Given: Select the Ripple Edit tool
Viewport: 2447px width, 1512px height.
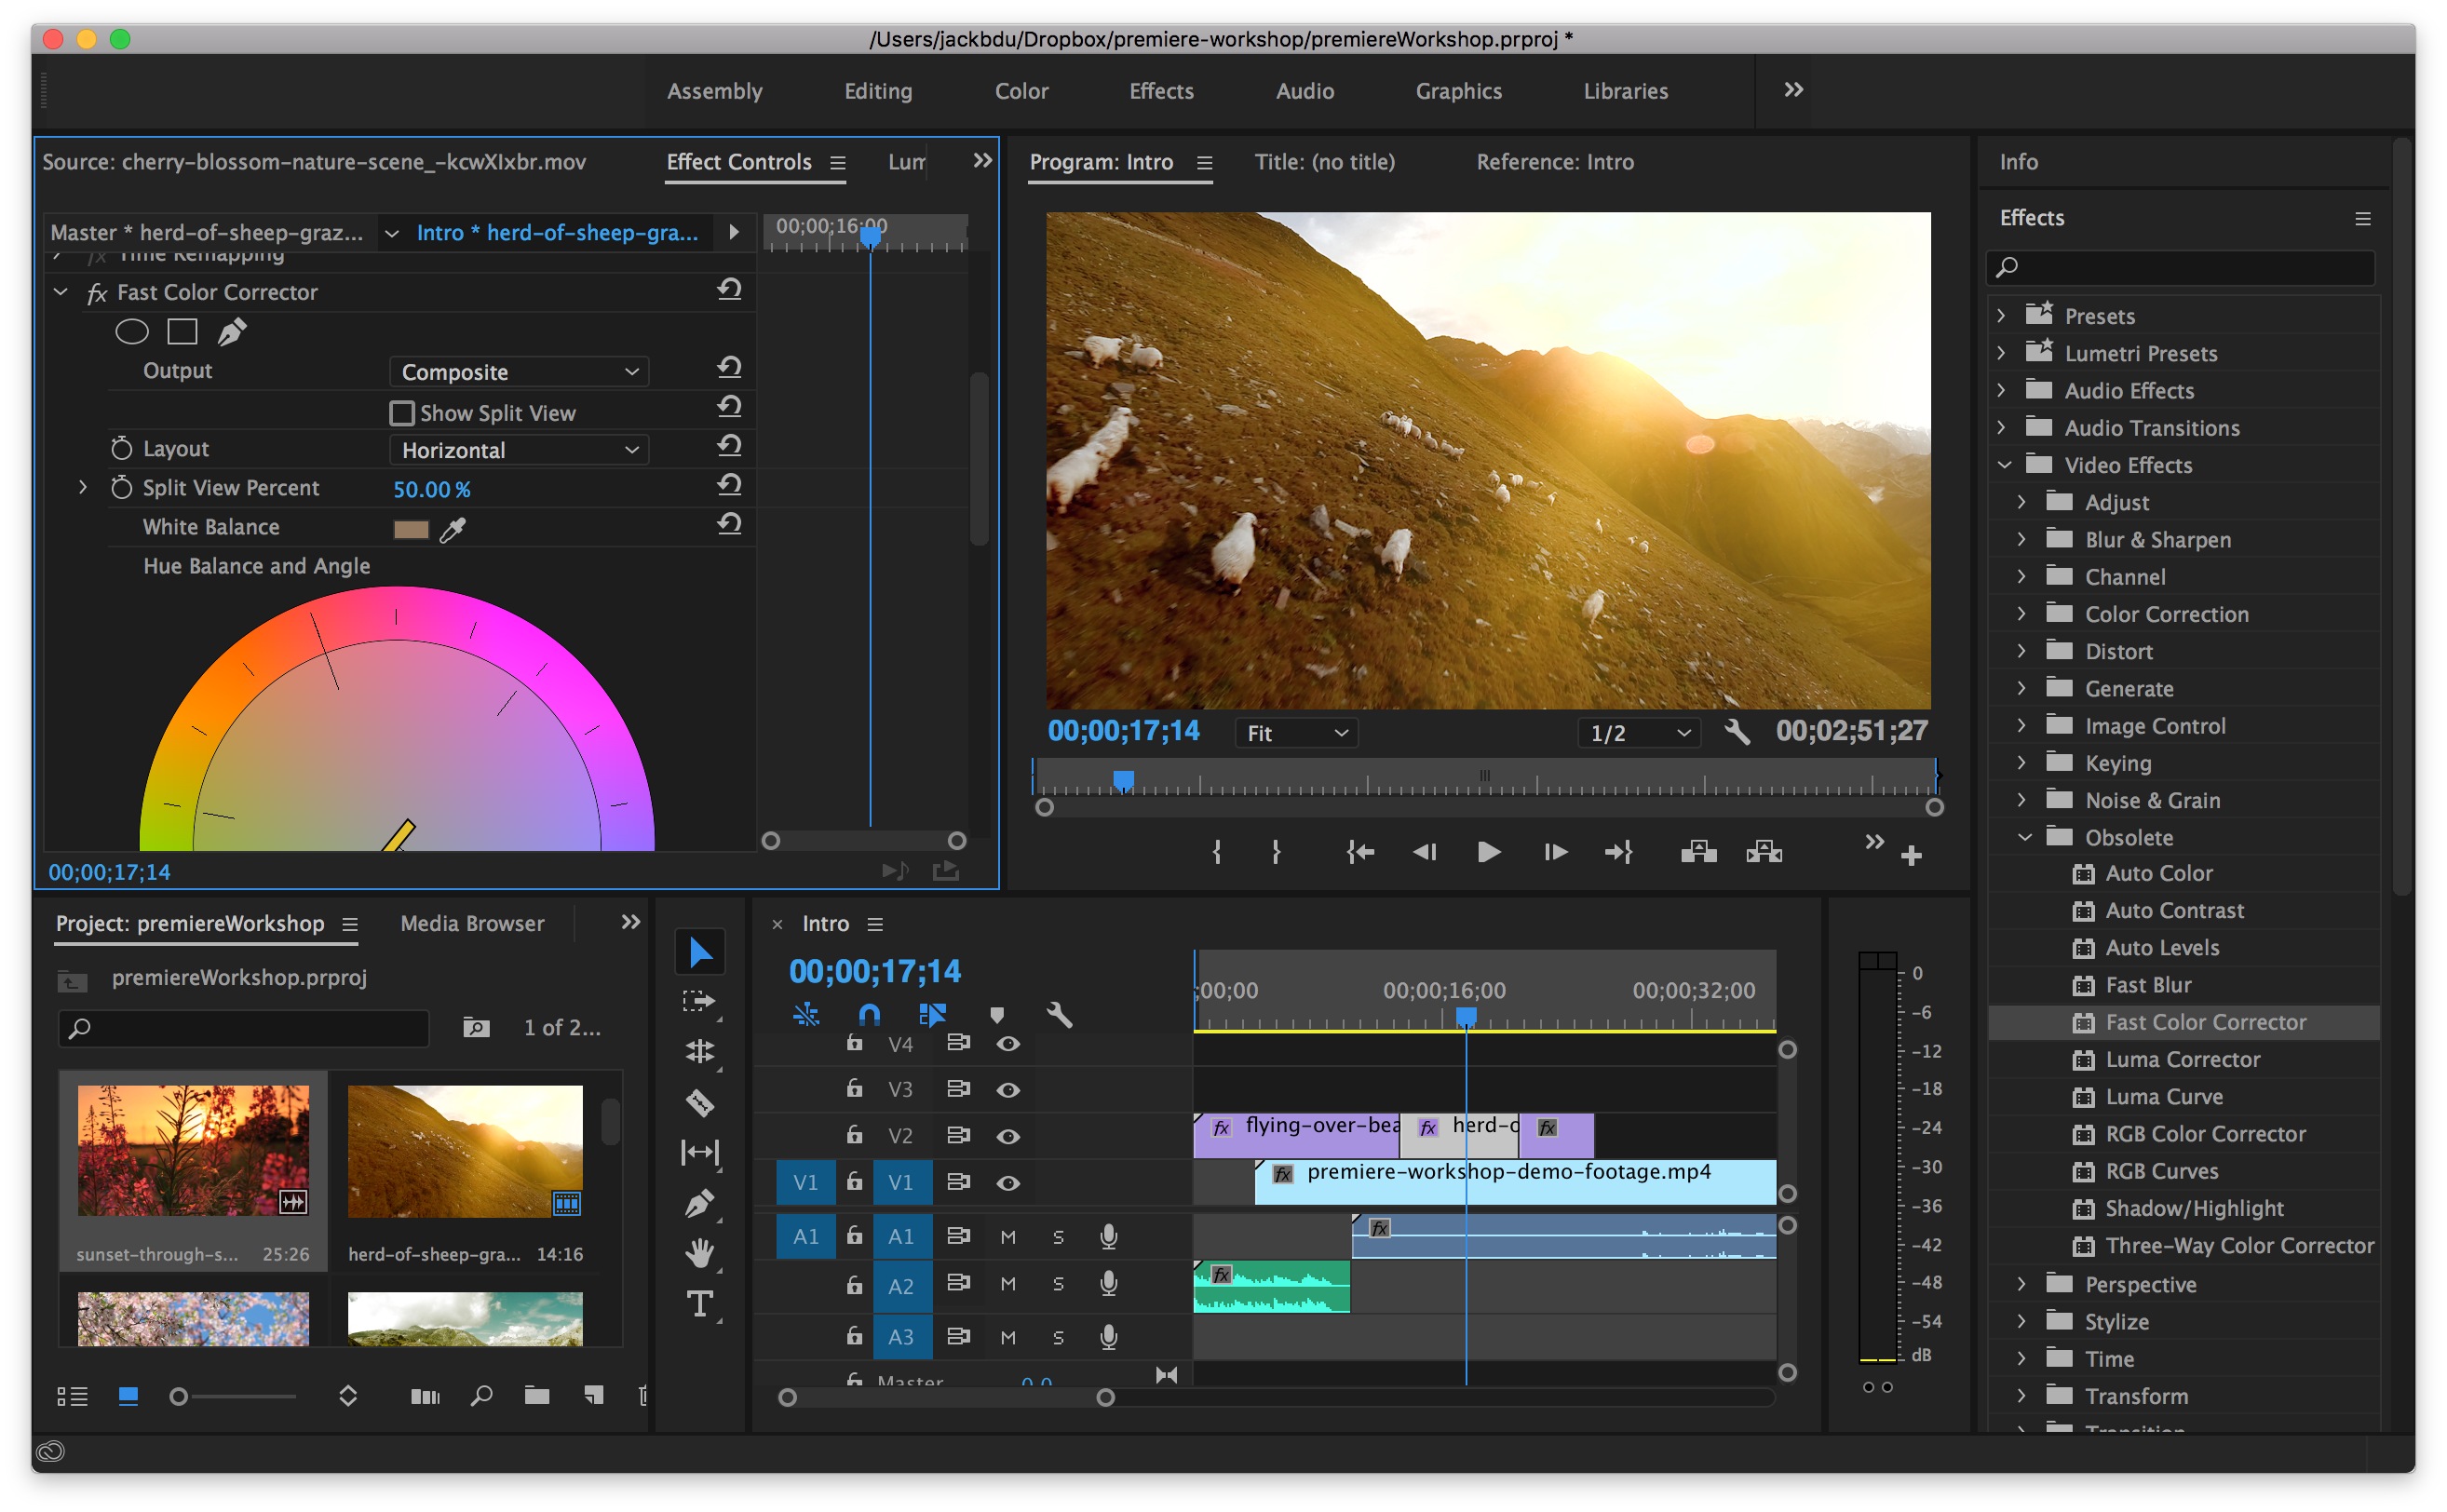Looking at the screenshot, I should point(699,1051).
